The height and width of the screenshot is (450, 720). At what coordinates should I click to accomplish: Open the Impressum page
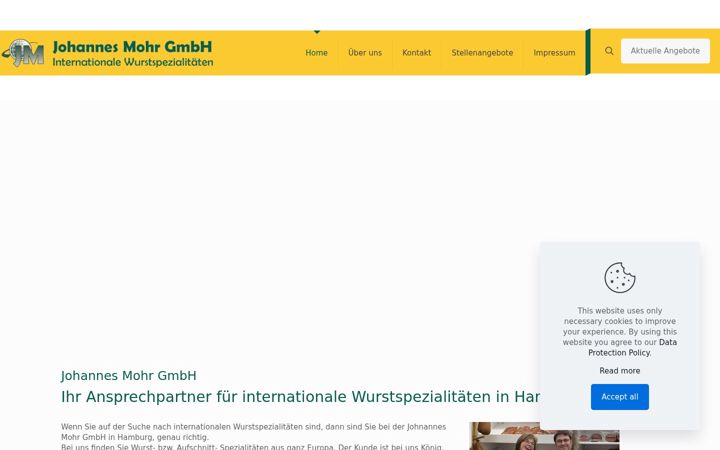point(554,53)
